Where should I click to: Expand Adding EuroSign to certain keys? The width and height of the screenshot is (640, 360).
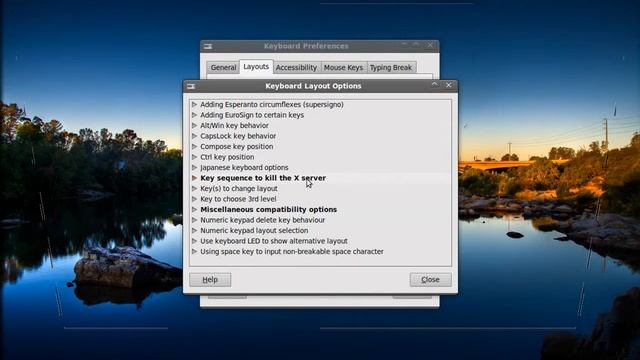[x=194, y=115]
